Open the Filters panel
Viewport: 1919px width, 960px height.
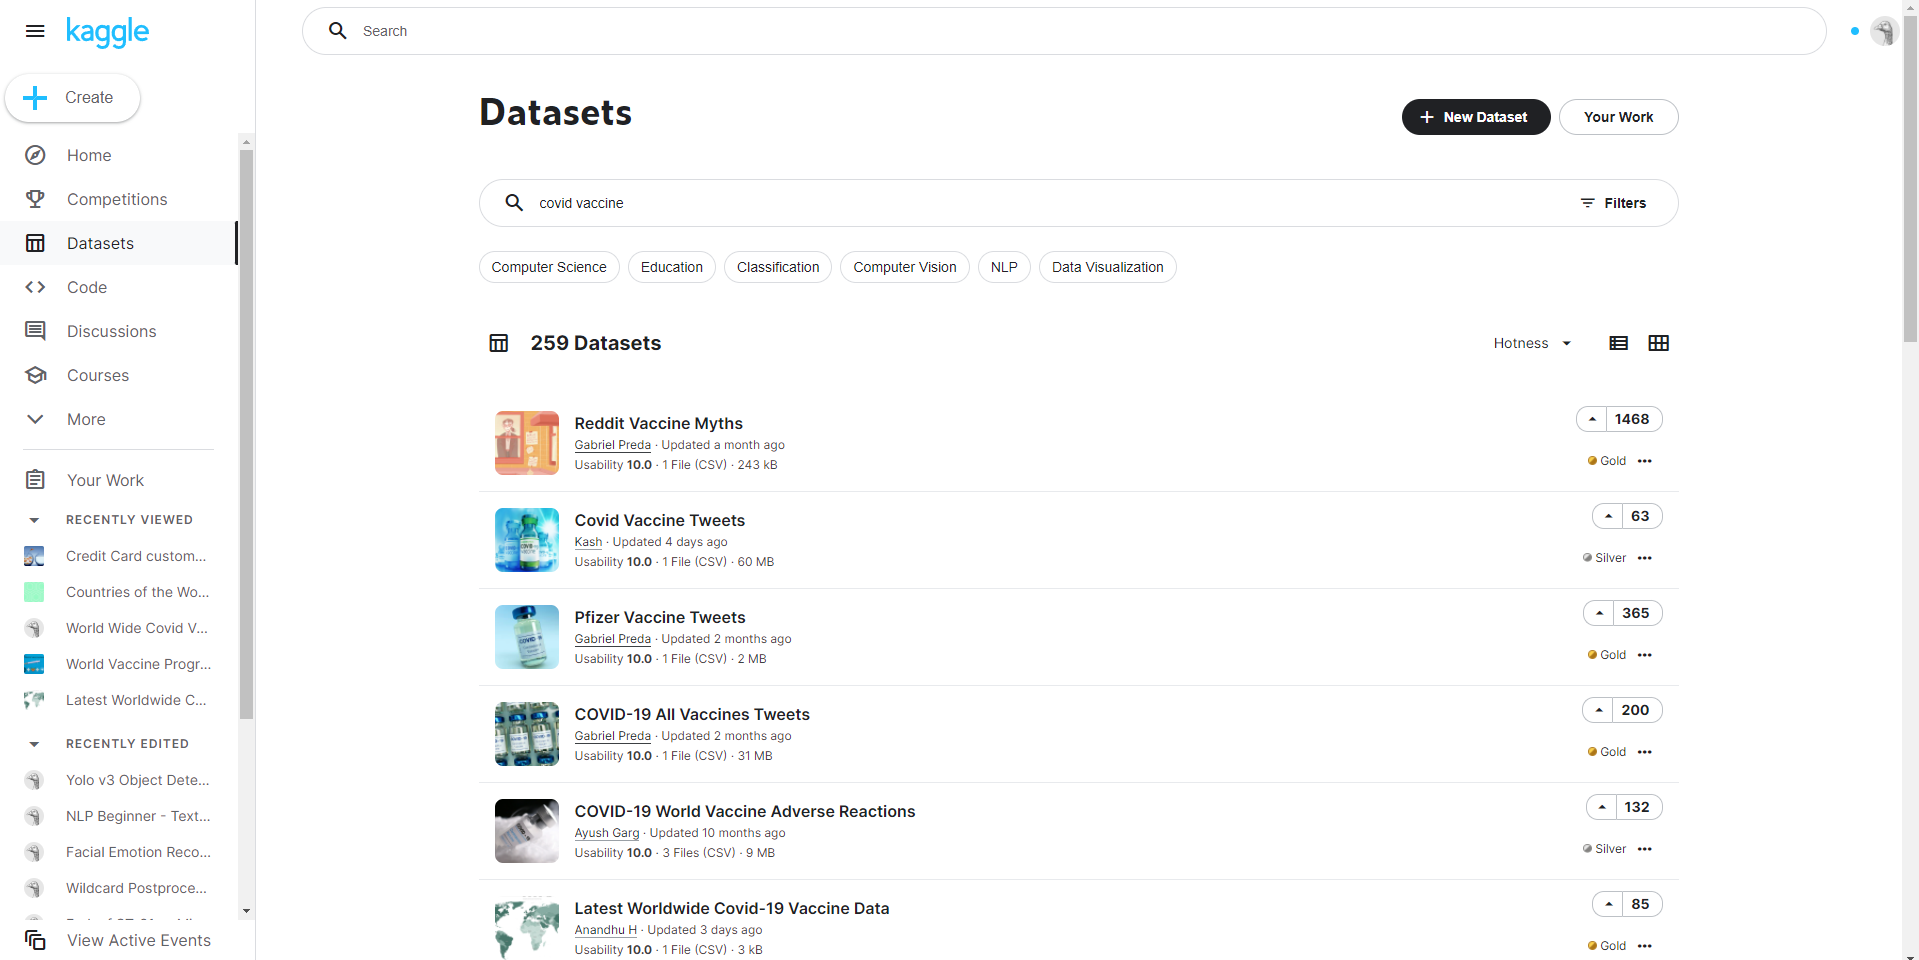(1613, 203)
